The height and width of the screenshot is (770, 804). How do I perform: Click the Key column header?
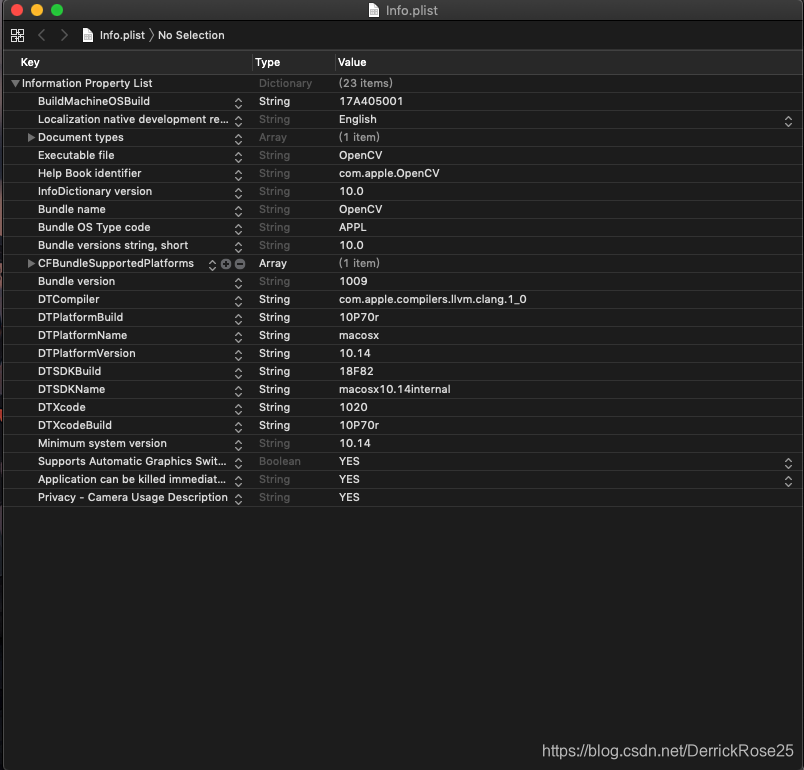30,62
